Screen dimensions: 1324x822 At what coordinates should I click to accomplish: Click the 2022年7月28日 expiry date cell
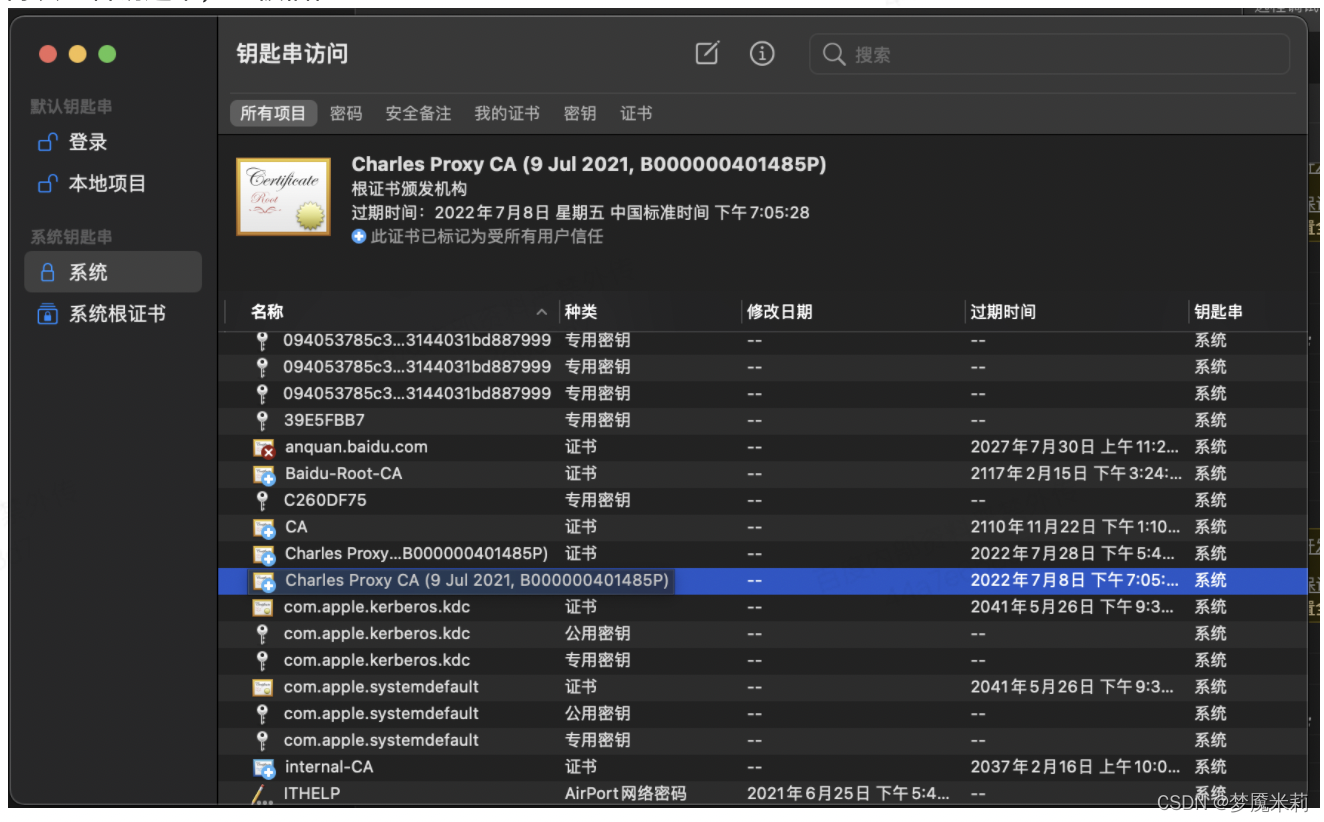click(x=1075, y=554)
